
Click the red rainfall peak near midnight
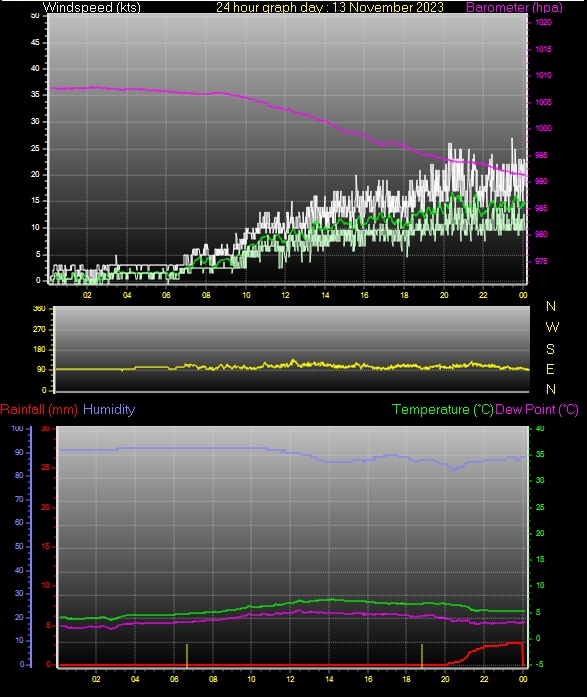[515, 643]
